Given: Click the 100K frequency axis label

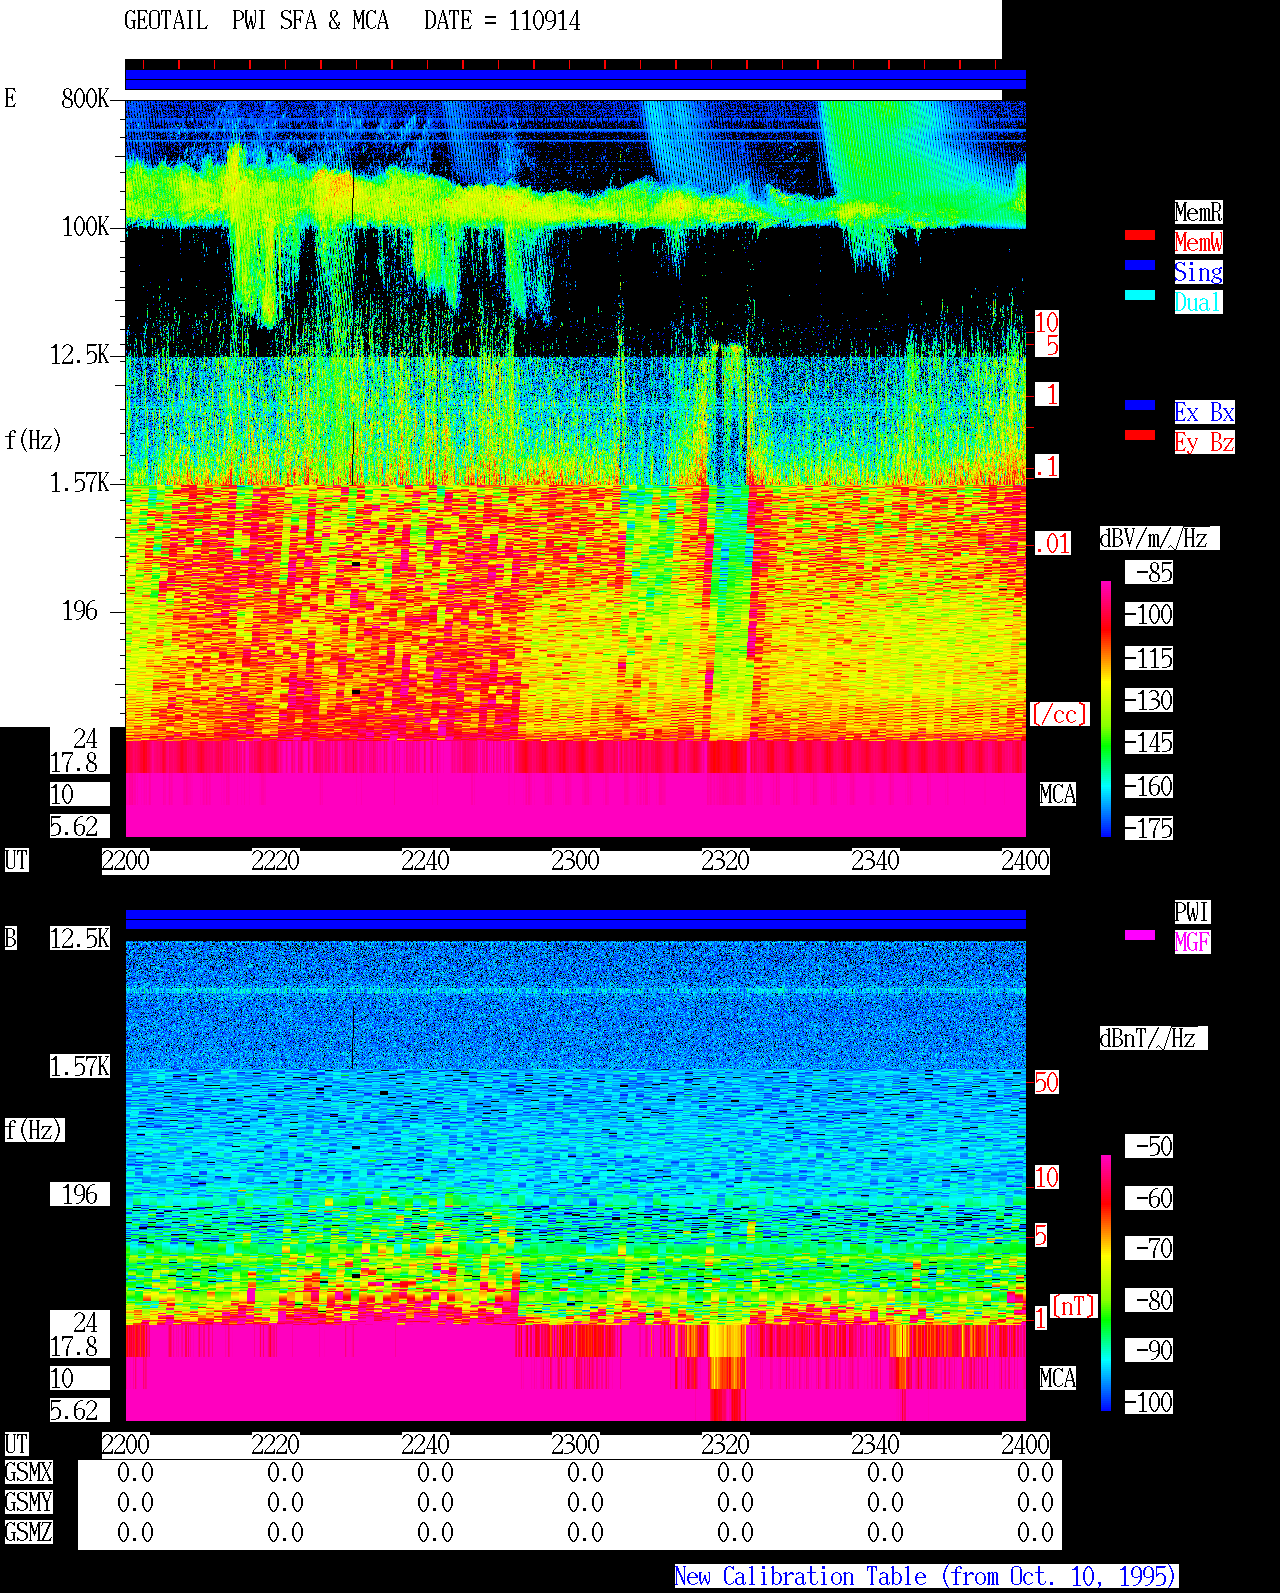Looking at the screenshot, I should (x=85, y=226).
